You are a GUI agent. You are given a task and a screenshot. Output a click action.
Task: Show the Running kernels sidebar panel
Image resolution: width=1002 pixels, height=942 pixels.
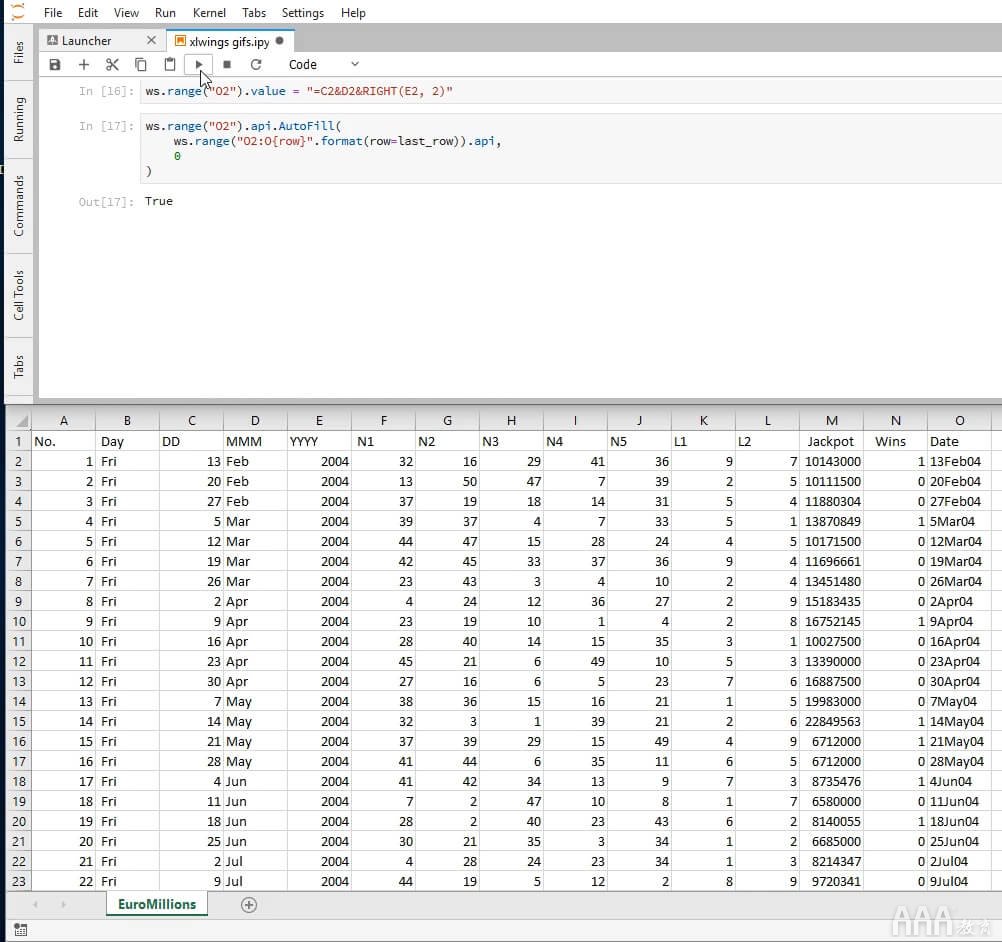(19, 119)
